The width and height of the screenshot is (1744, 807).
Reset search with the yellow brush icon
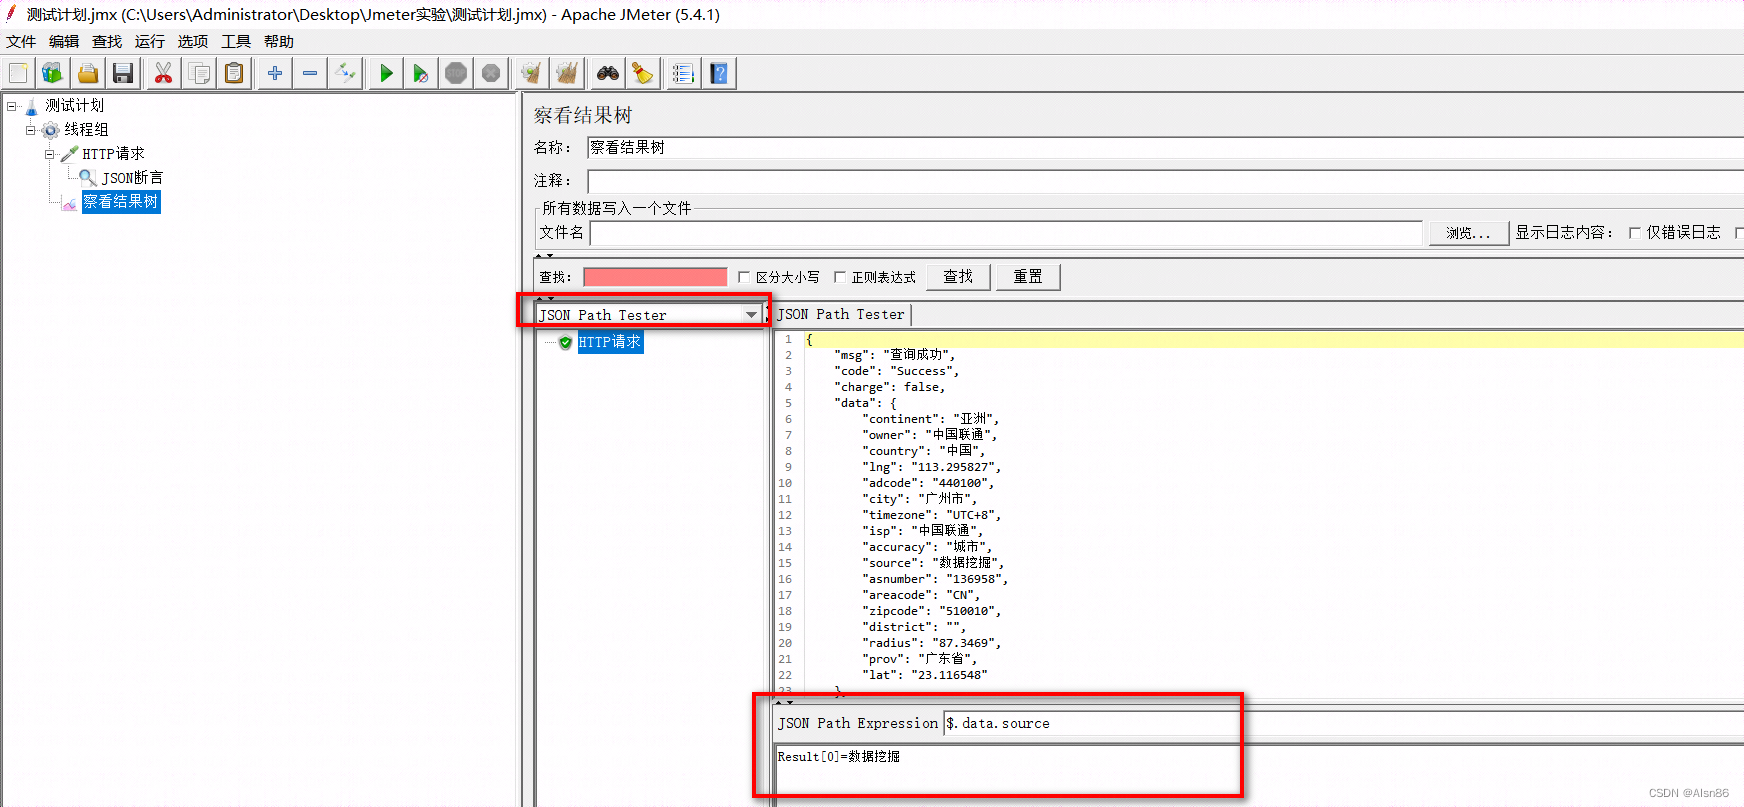pyautogui.click(x=642, y=73)
